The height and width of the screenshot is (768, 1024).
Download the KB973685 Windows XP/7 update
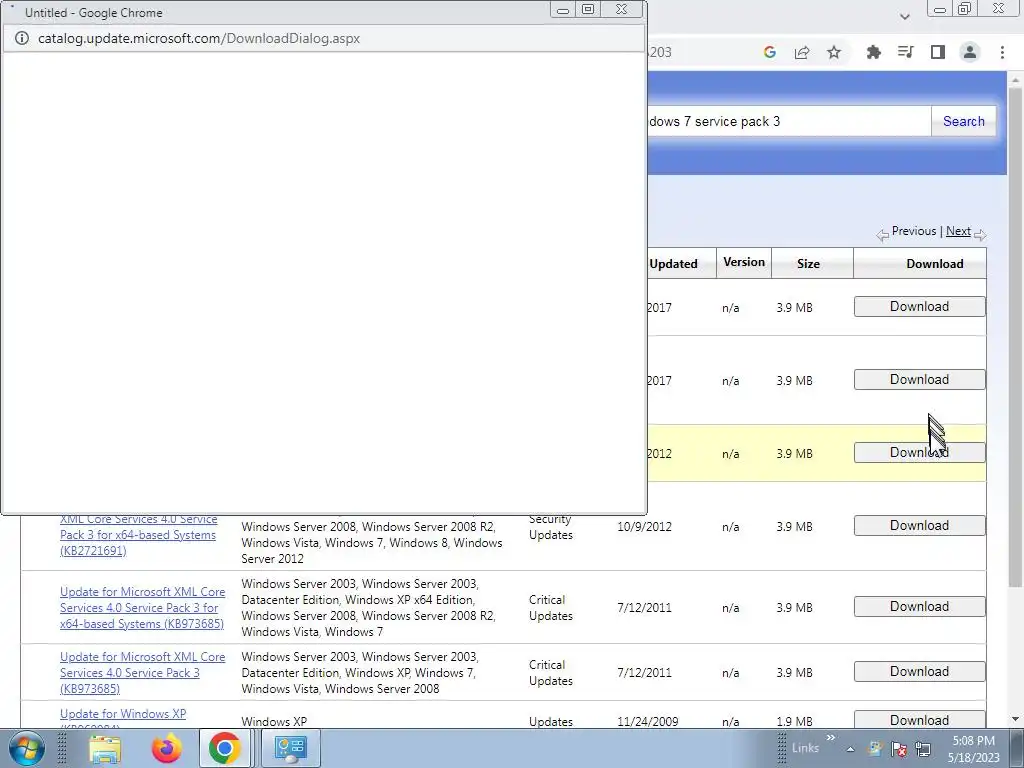[920, 672]
